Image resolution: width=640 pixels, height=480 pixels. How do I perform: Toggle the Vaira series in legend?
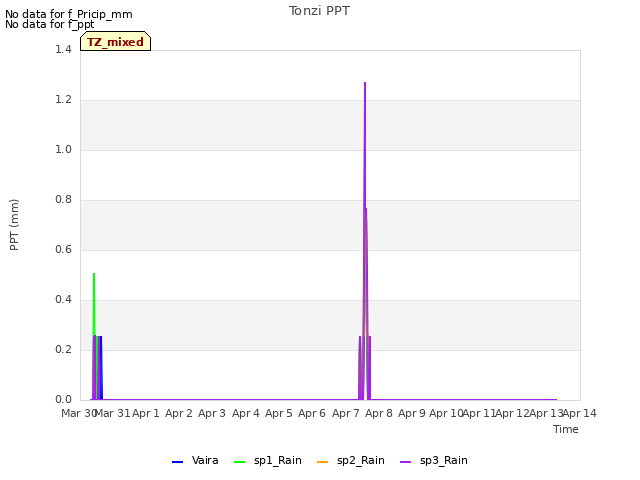coord(195,461)
